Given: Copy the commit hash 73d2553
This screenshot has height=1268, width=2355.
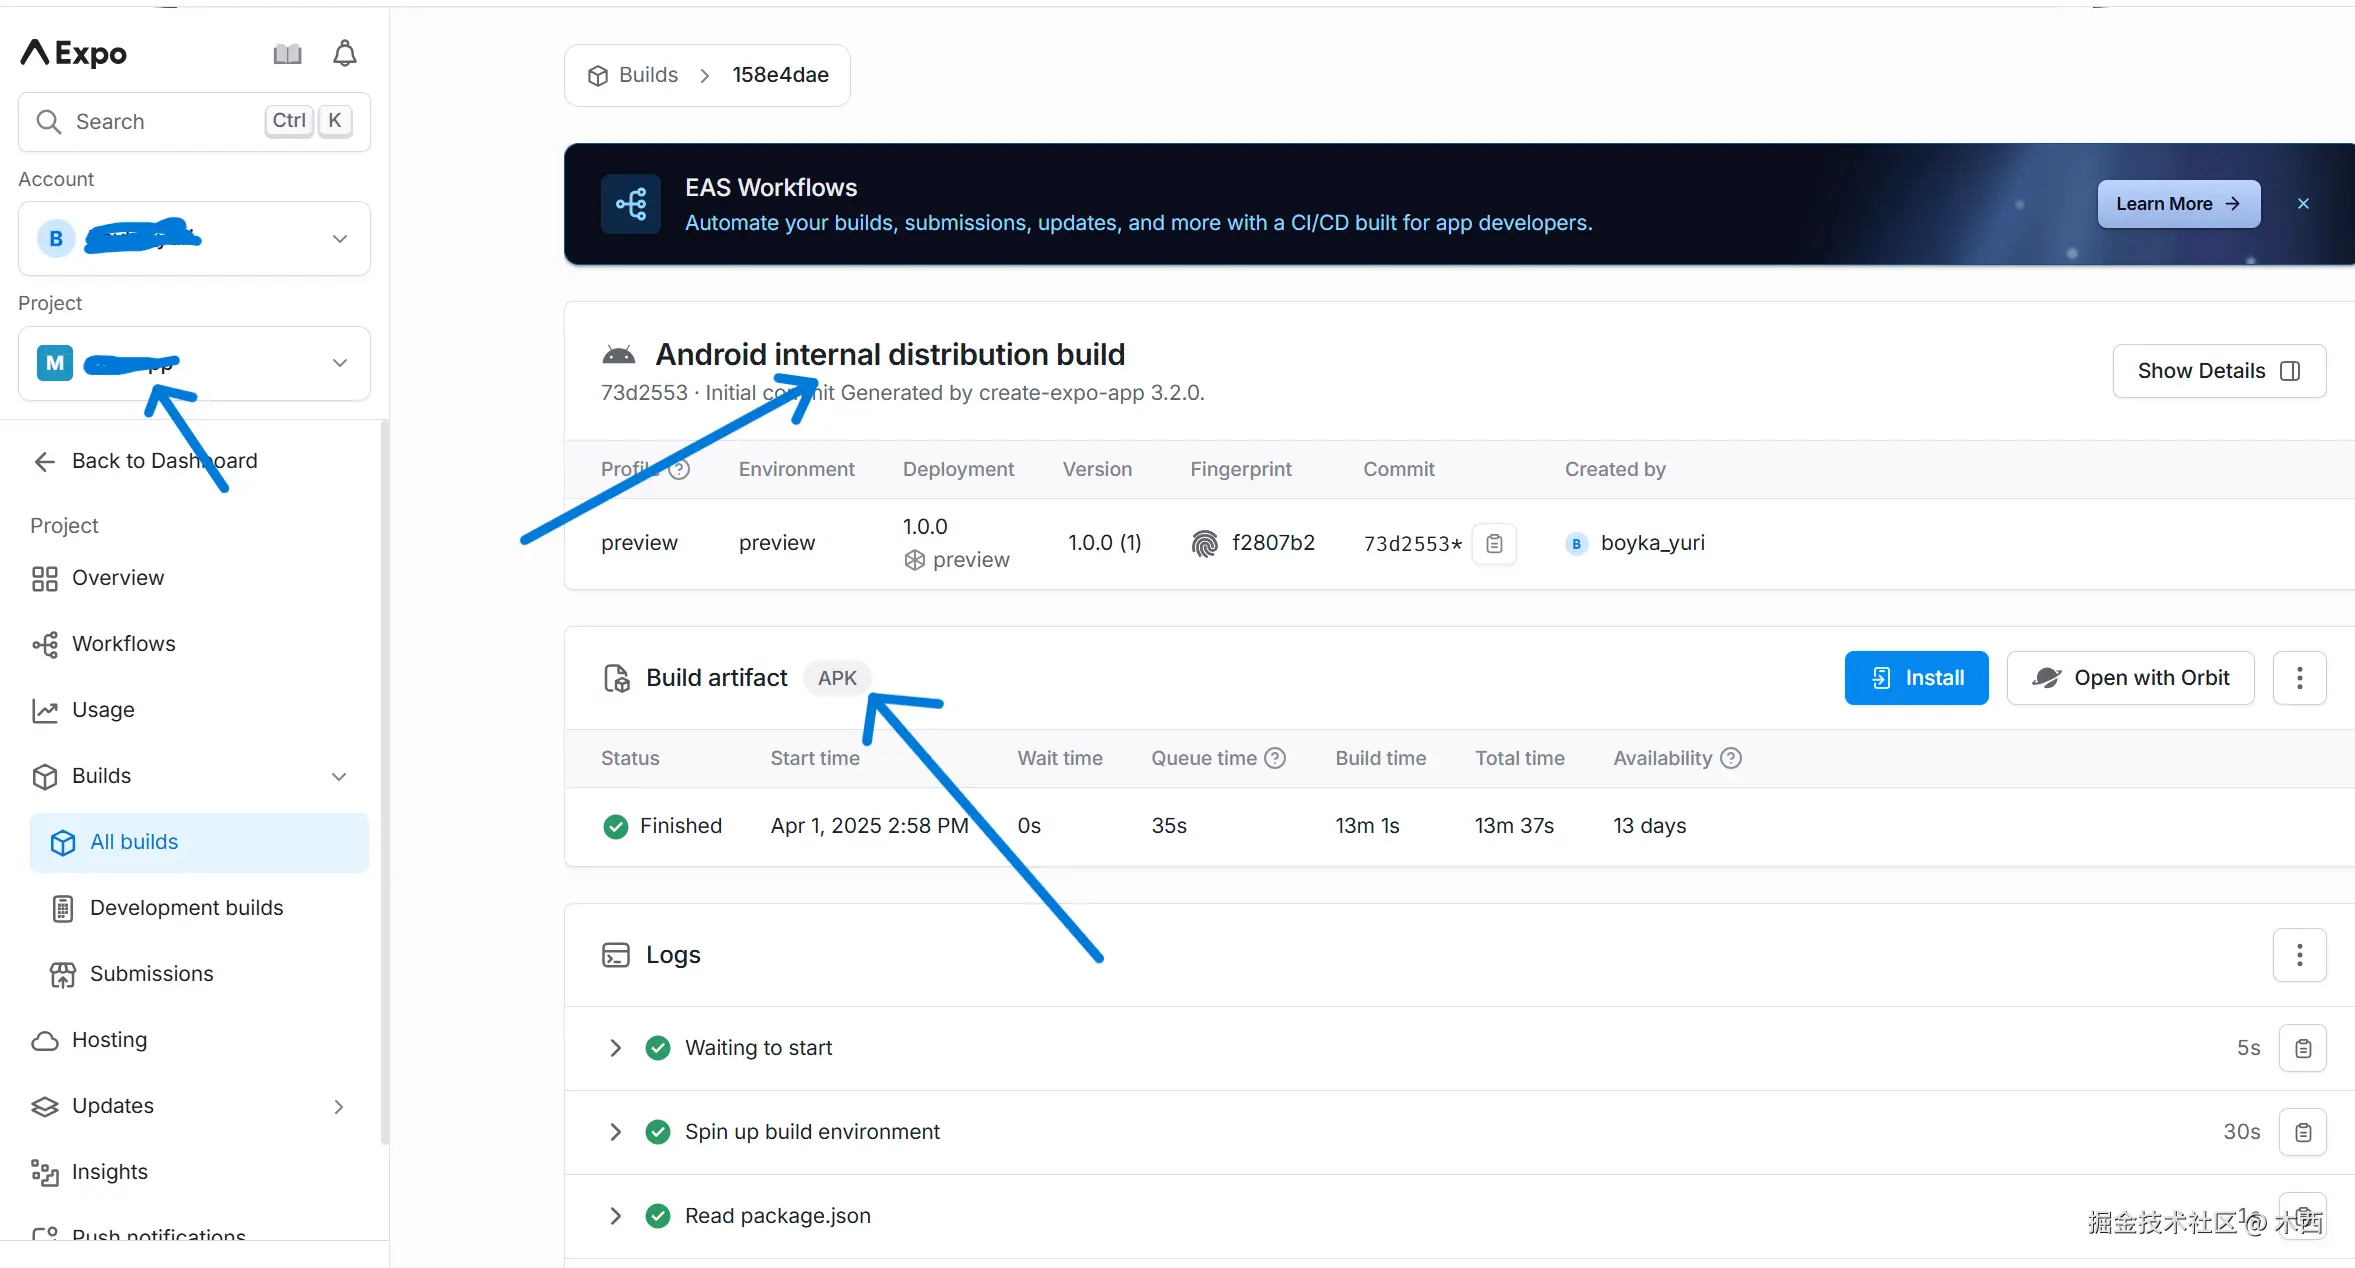Looking at the screenshot, I should point(1494,544).
